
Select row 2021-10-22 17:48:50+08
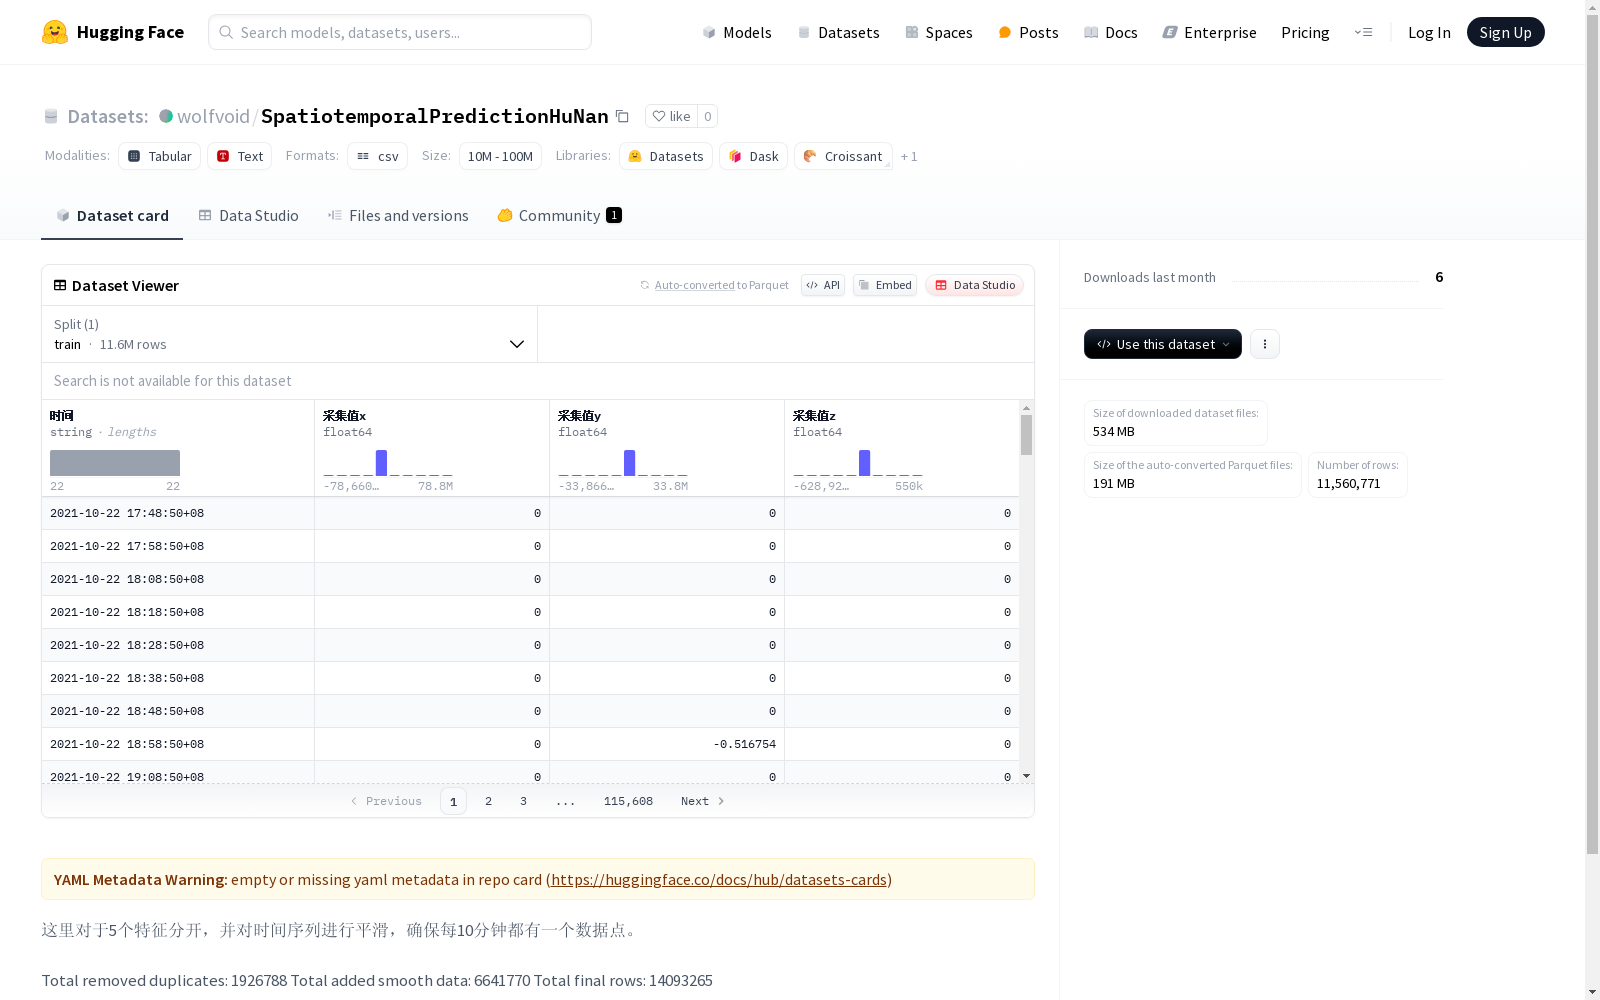(530, 513)
